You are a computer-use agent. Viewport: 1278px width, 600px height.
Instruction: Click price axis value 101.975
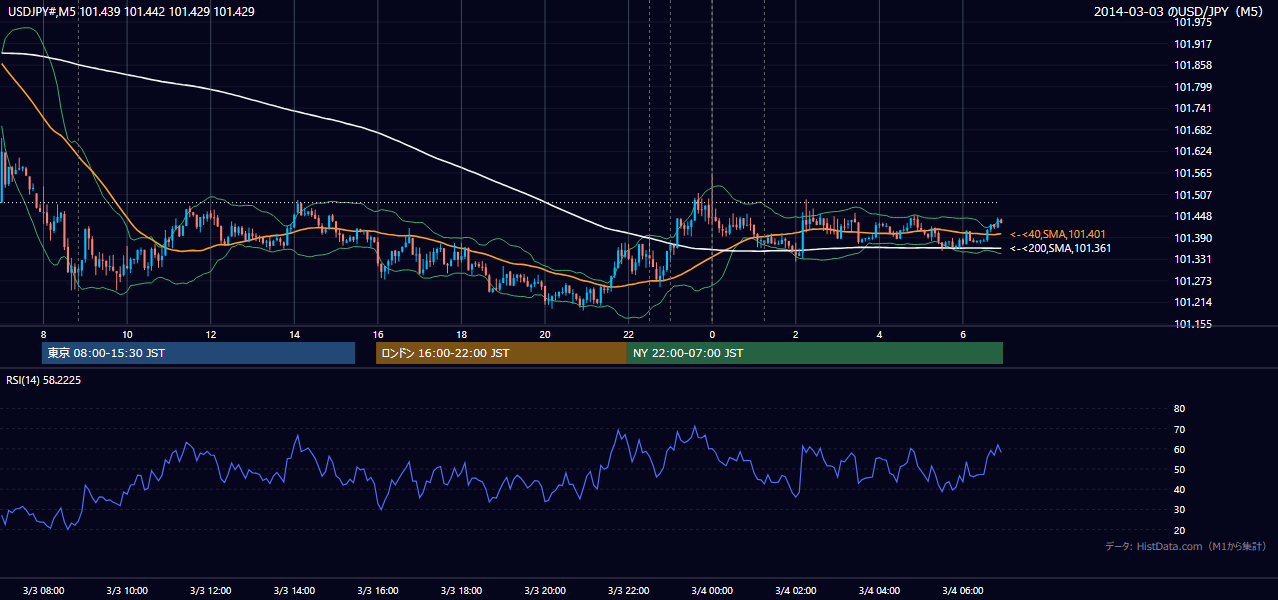click(x=1193, y=22)
